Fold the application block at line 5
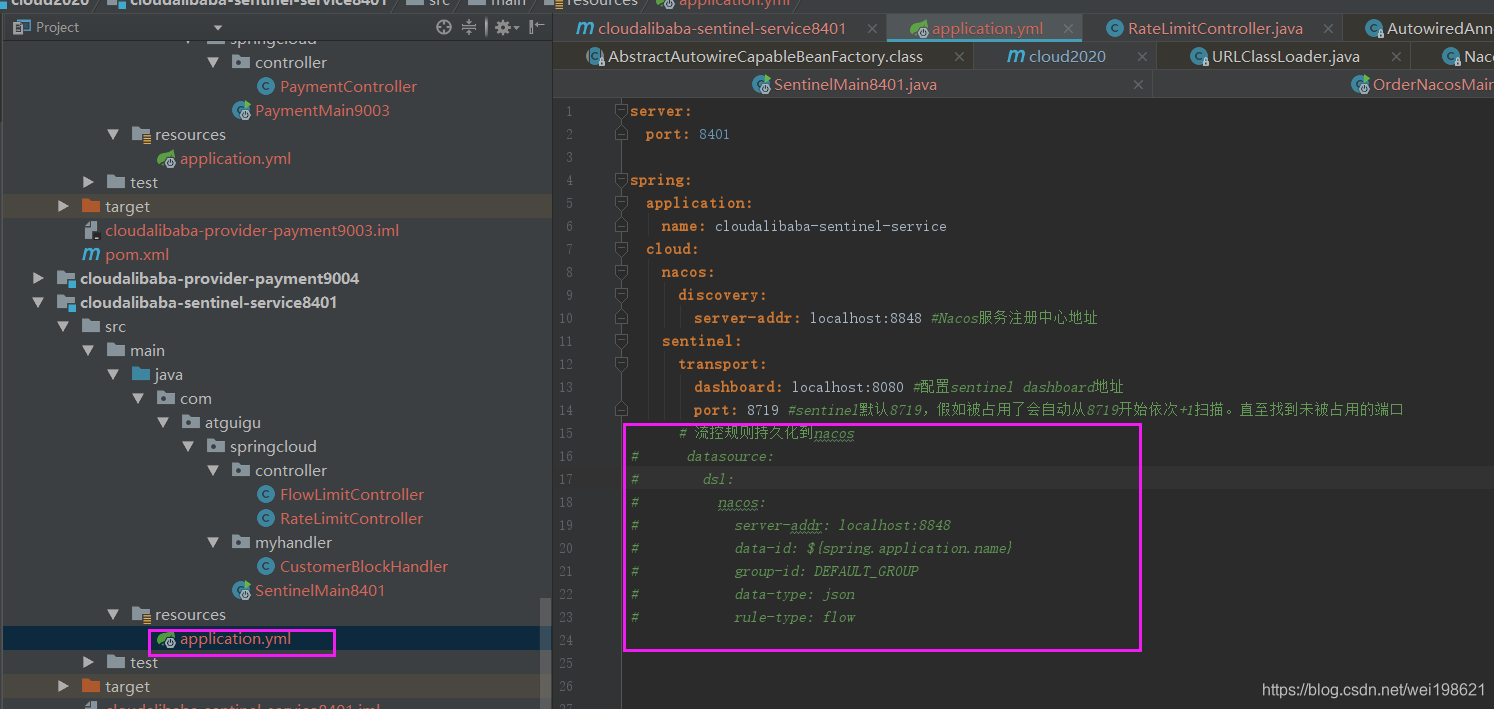 click(621, 203)
